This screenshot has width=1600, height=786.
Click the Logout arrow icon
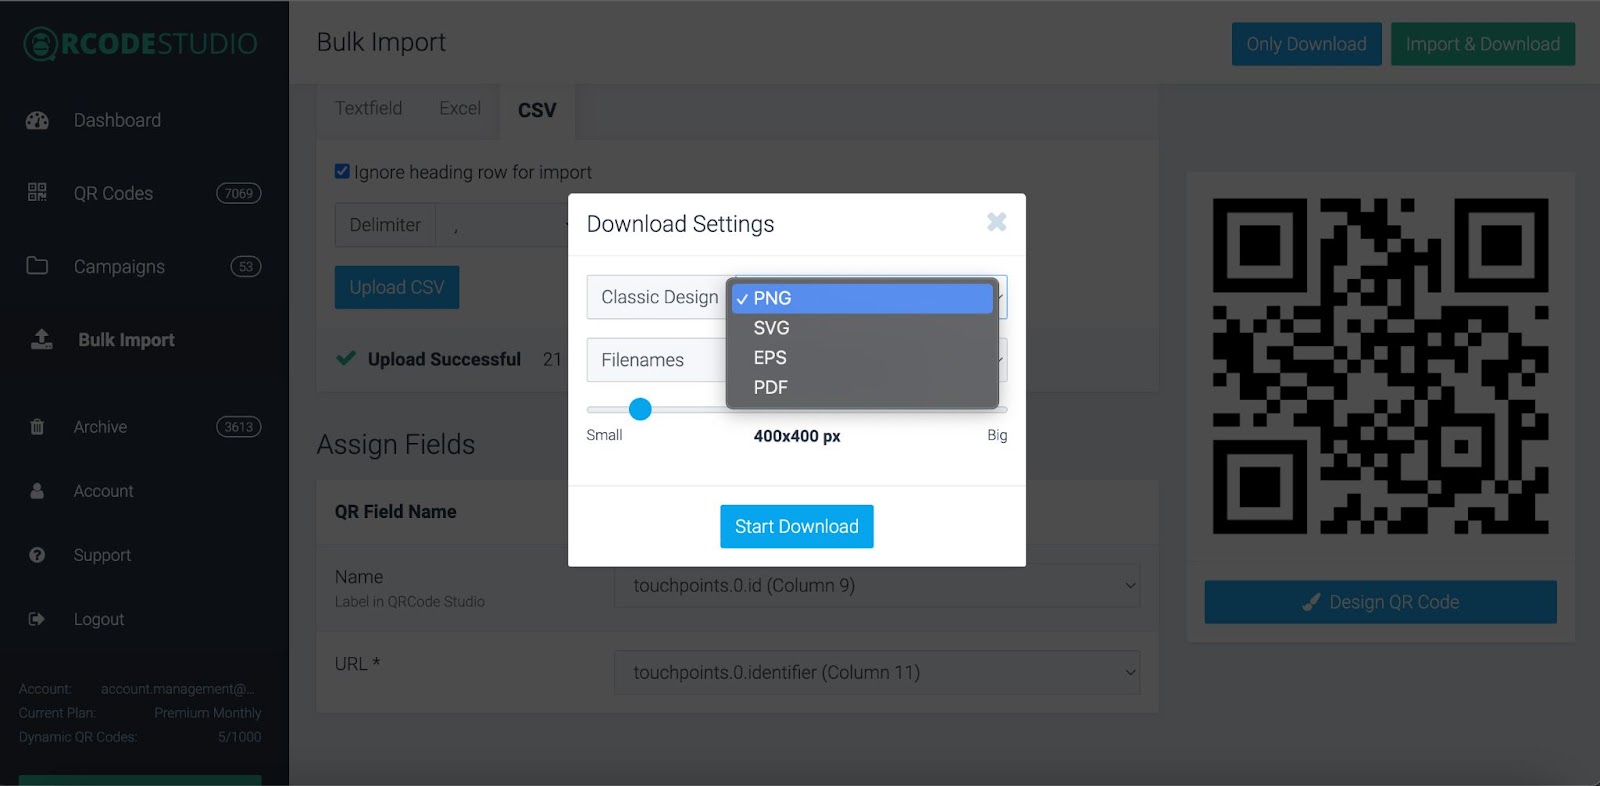(x=37, y=619)
